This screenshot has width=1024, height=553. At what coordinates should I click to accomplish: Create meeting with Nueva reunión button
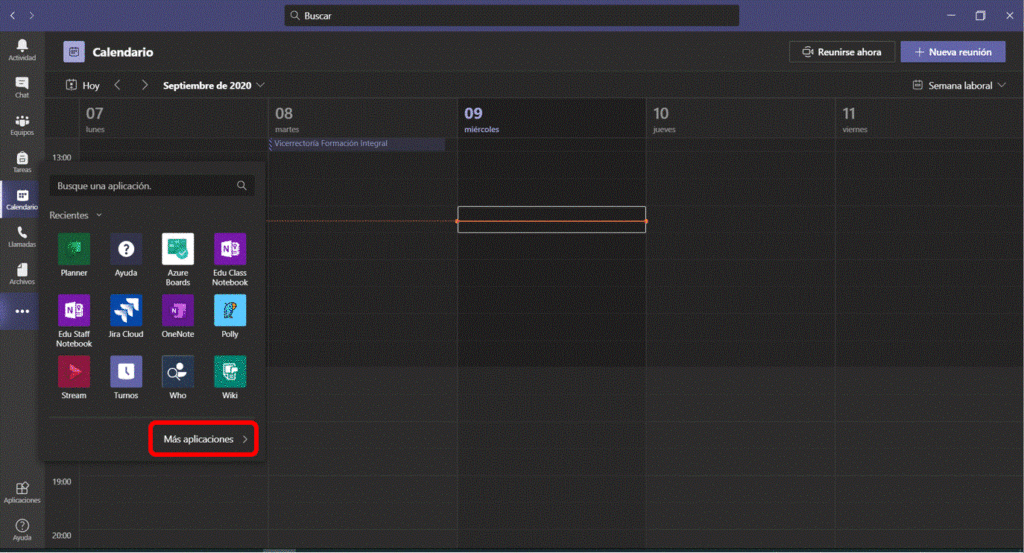952,52
